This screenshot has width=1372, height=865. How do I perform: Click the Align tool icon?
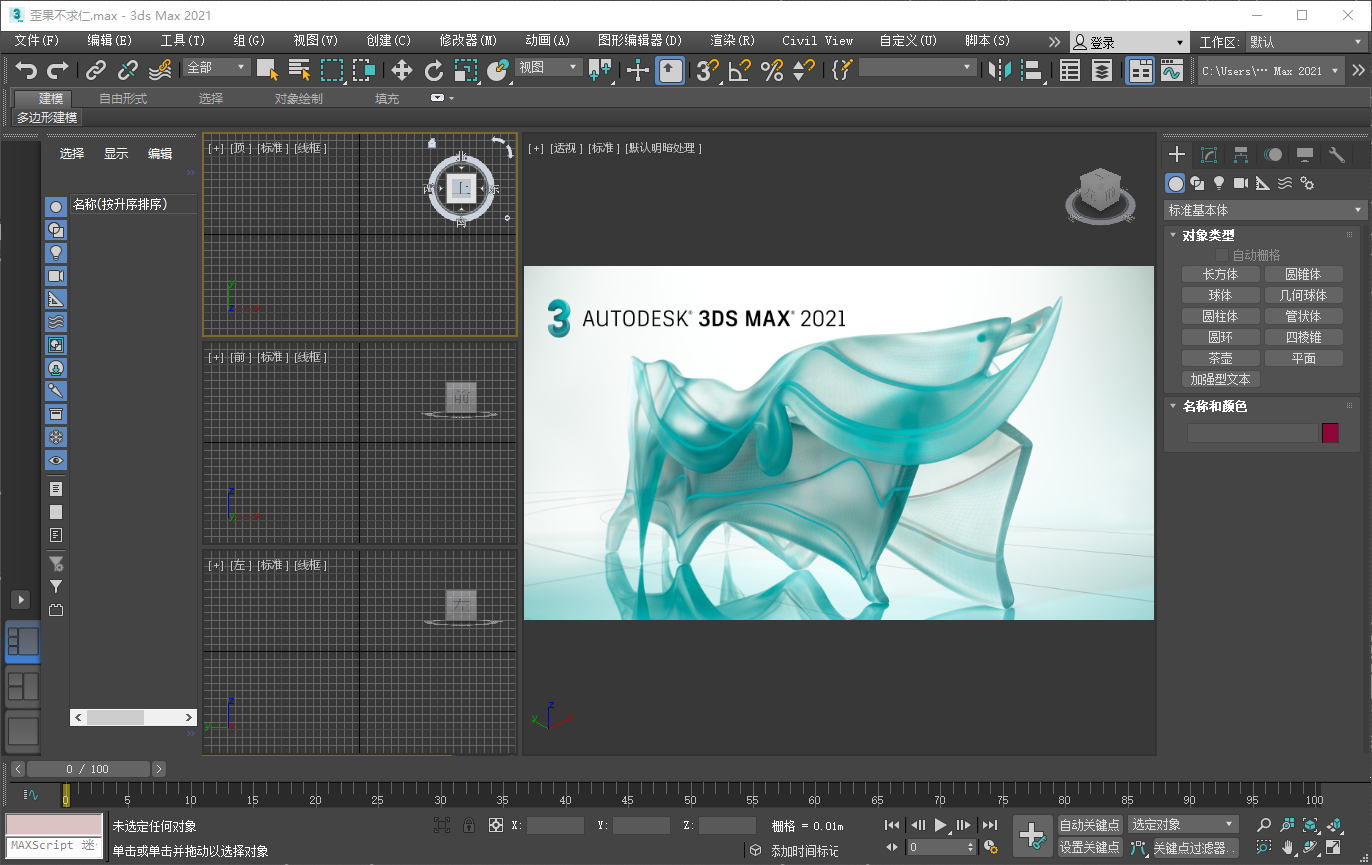pyautogui.click(x=1031, y=69)
